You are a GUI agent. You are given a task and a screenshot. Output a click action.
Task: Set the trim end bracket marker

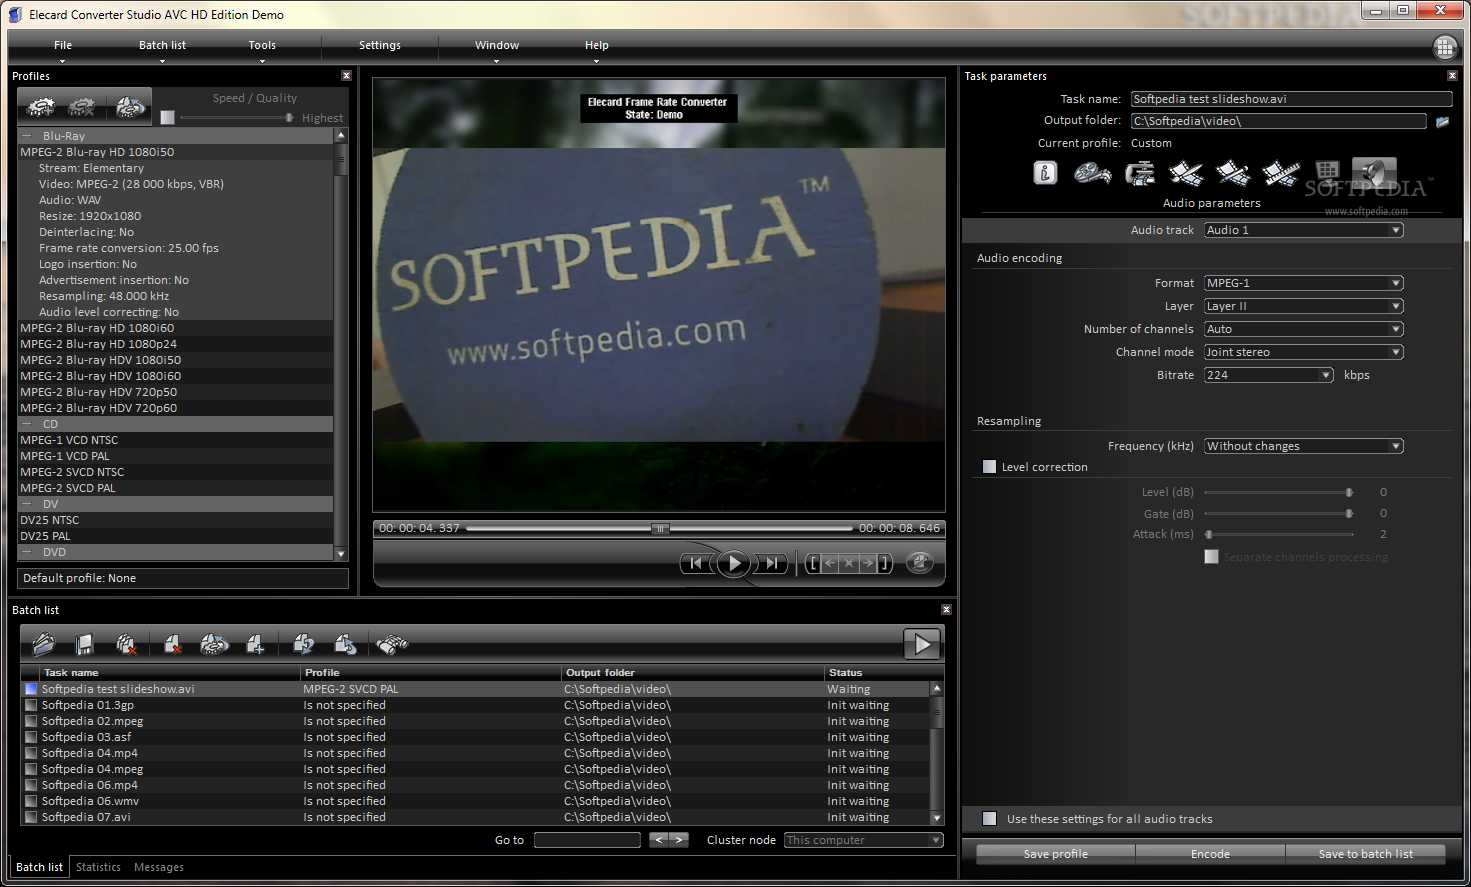tap(885, 563)
